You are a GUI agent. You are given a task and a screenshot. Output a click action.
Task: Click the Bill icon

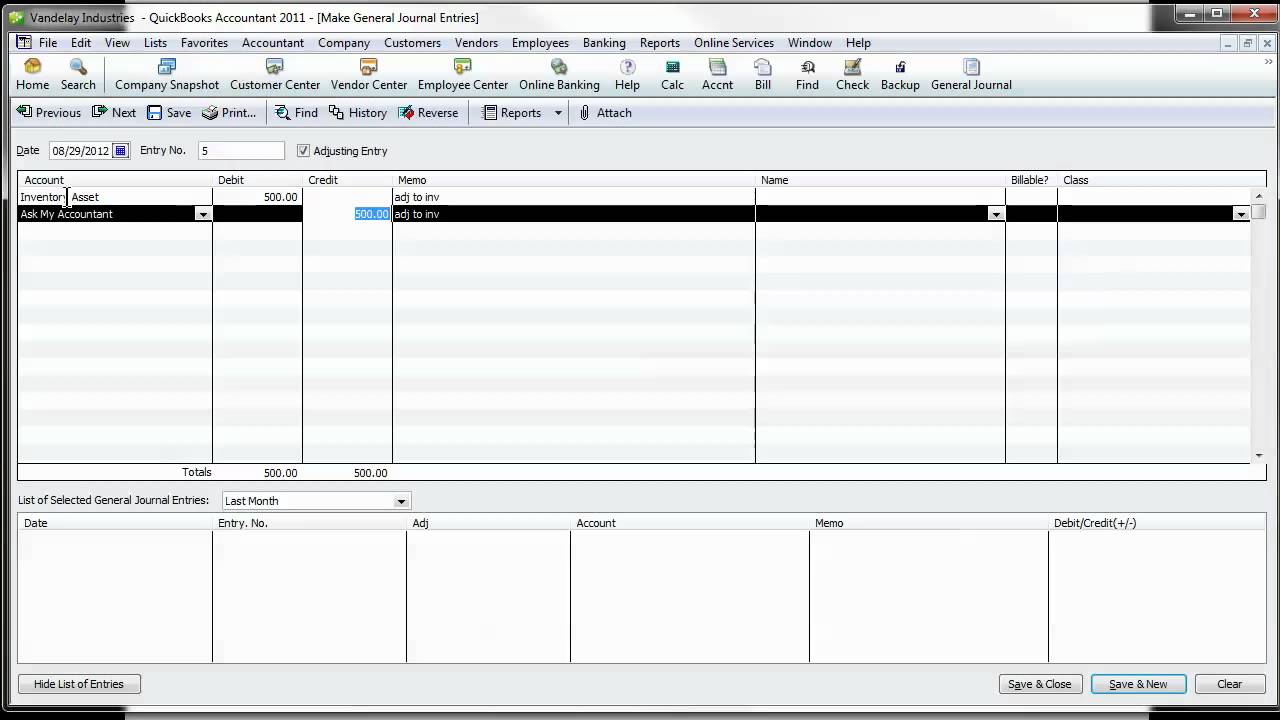[x=763, y=75]
